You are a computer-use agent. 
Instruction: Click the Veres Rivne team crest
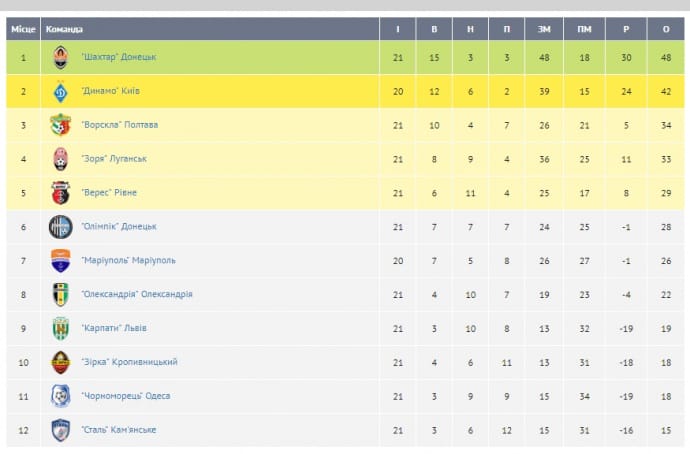coord(61,193)
